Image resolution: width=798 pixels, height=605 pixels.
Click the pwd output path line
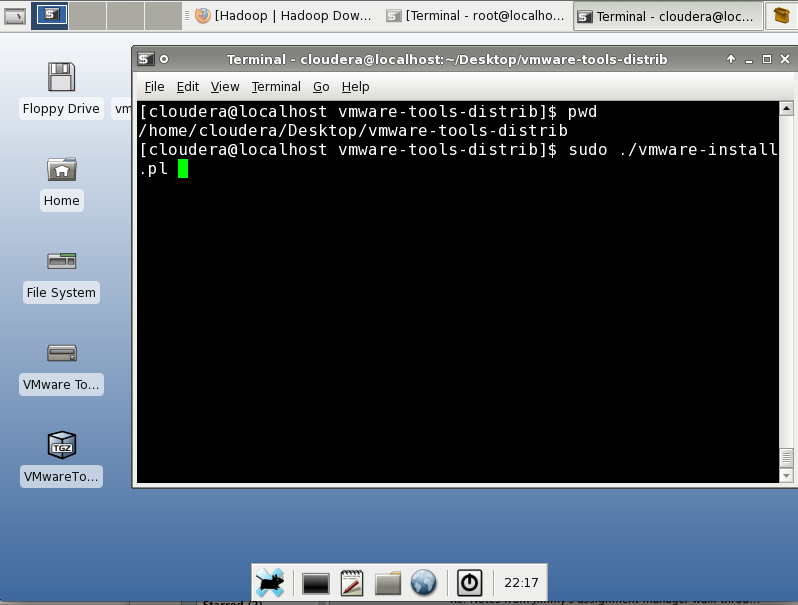tap(353, 131)
